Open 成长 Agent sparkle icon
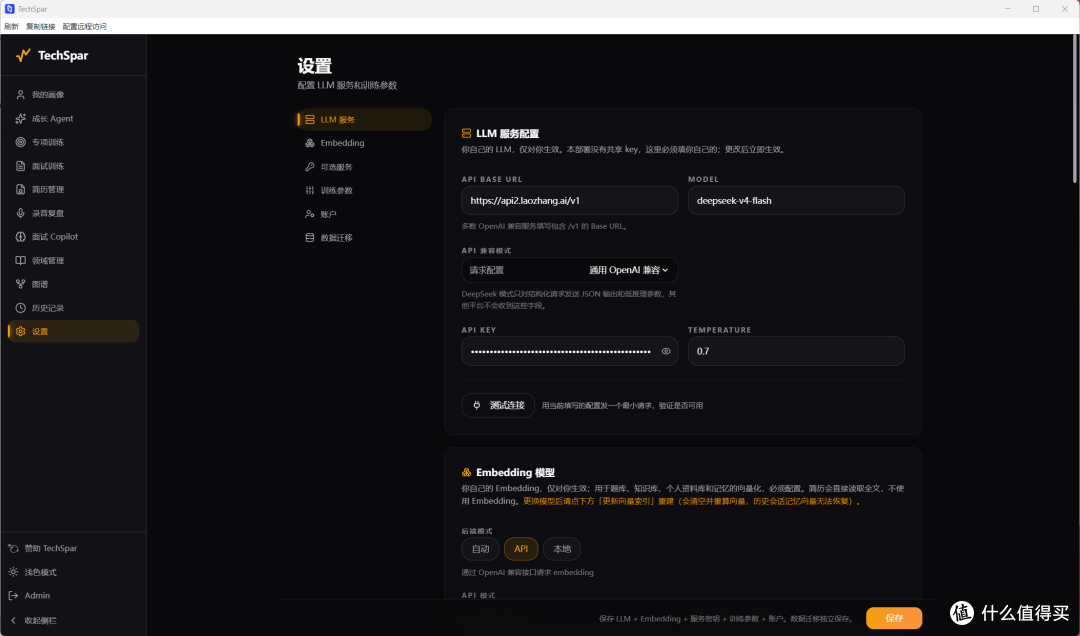The image size is (1080, 636). (x=21, y=119)
